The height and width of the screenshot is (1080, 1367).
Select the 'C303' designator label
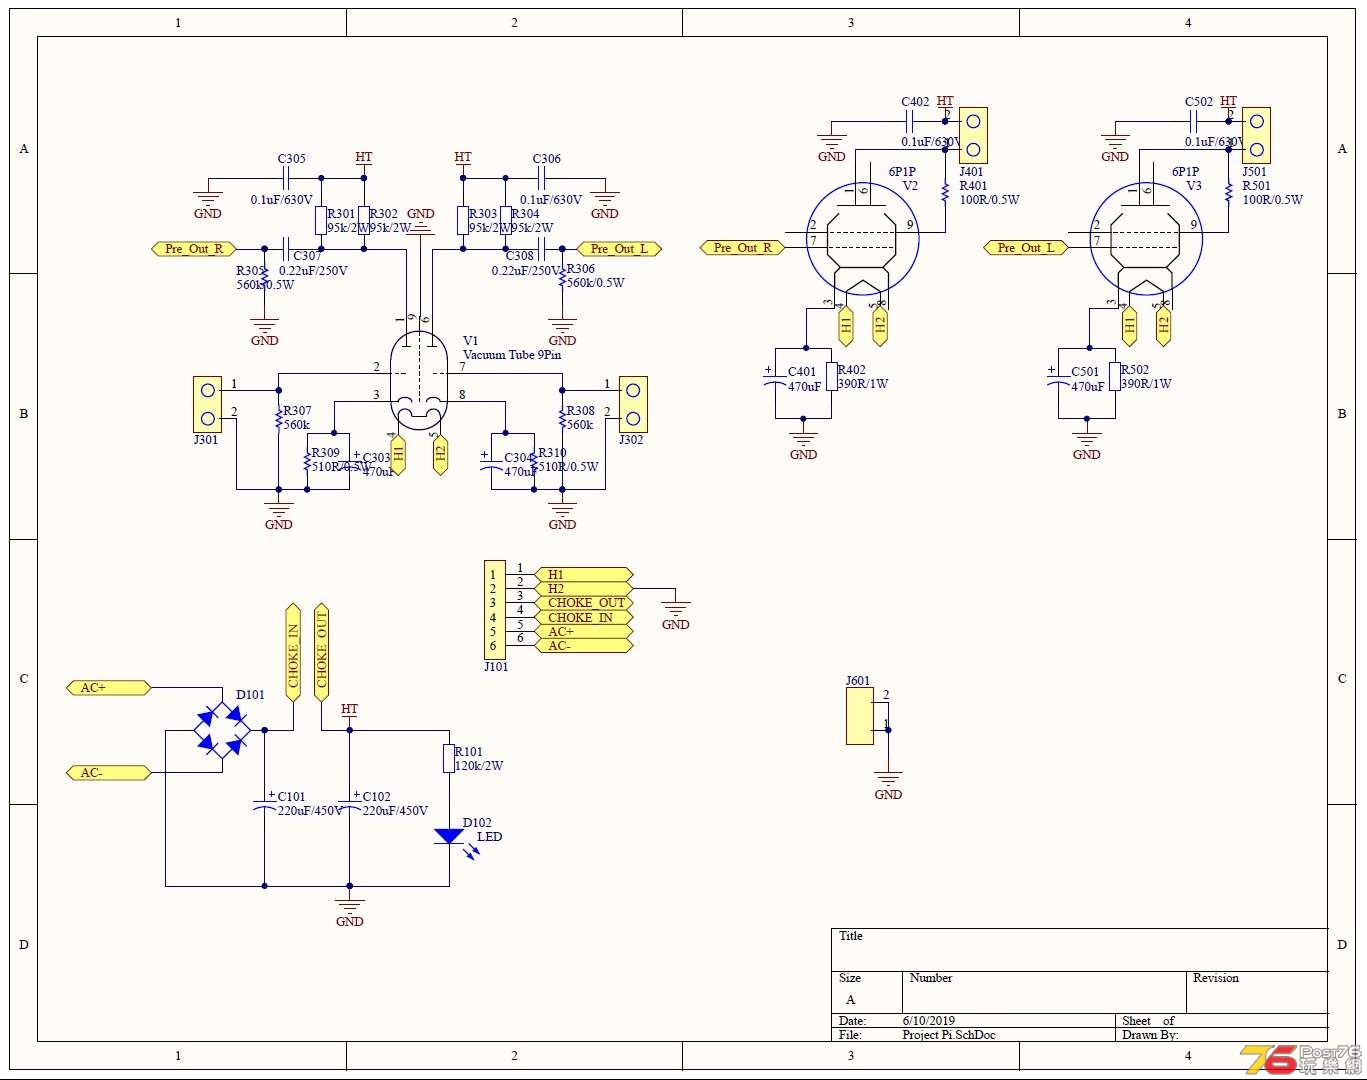pos(376,458)
